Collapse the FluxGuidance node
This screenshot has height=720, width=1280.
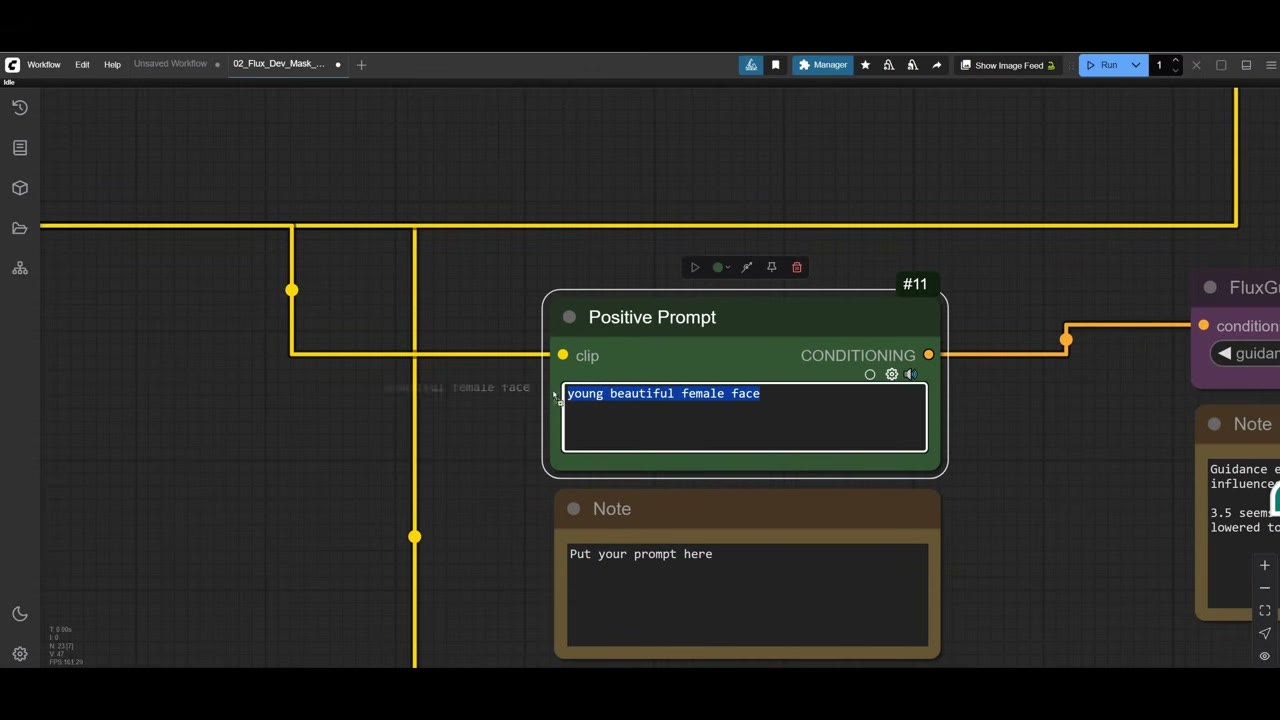pyautogui.click(x=1210, y=288)
